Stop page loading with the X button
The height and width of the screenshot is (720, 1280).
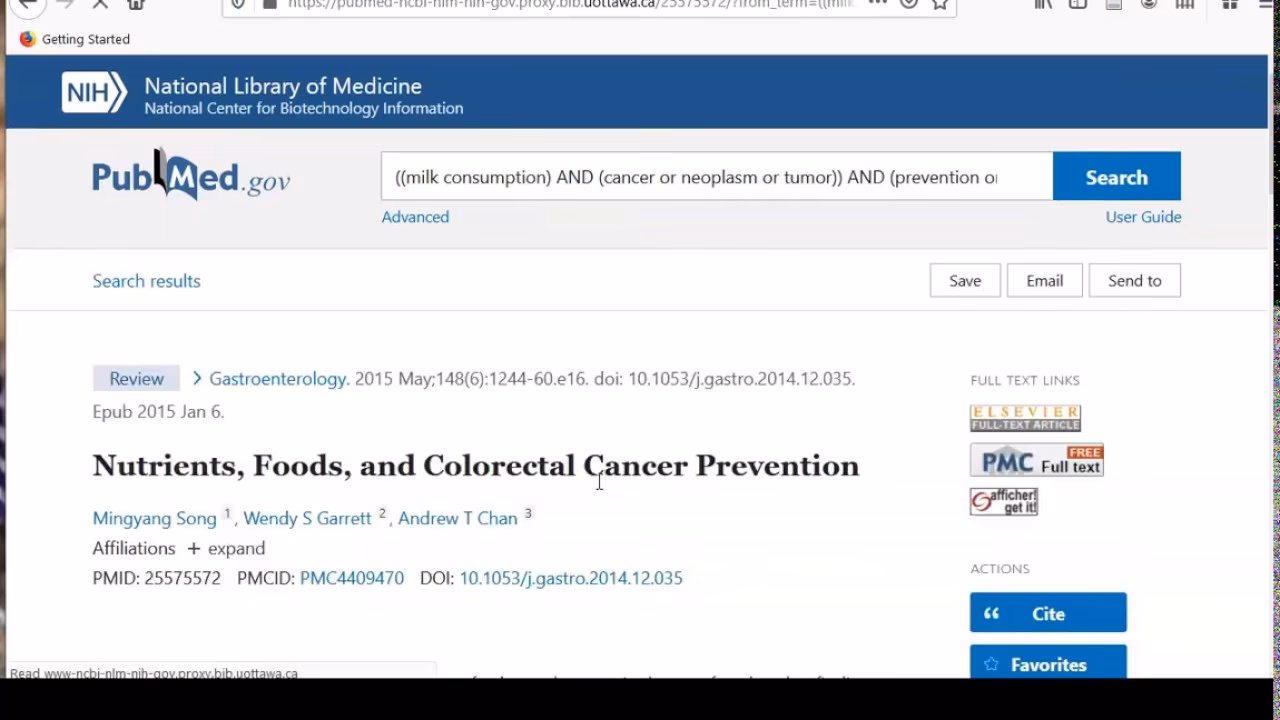[100, 5]
